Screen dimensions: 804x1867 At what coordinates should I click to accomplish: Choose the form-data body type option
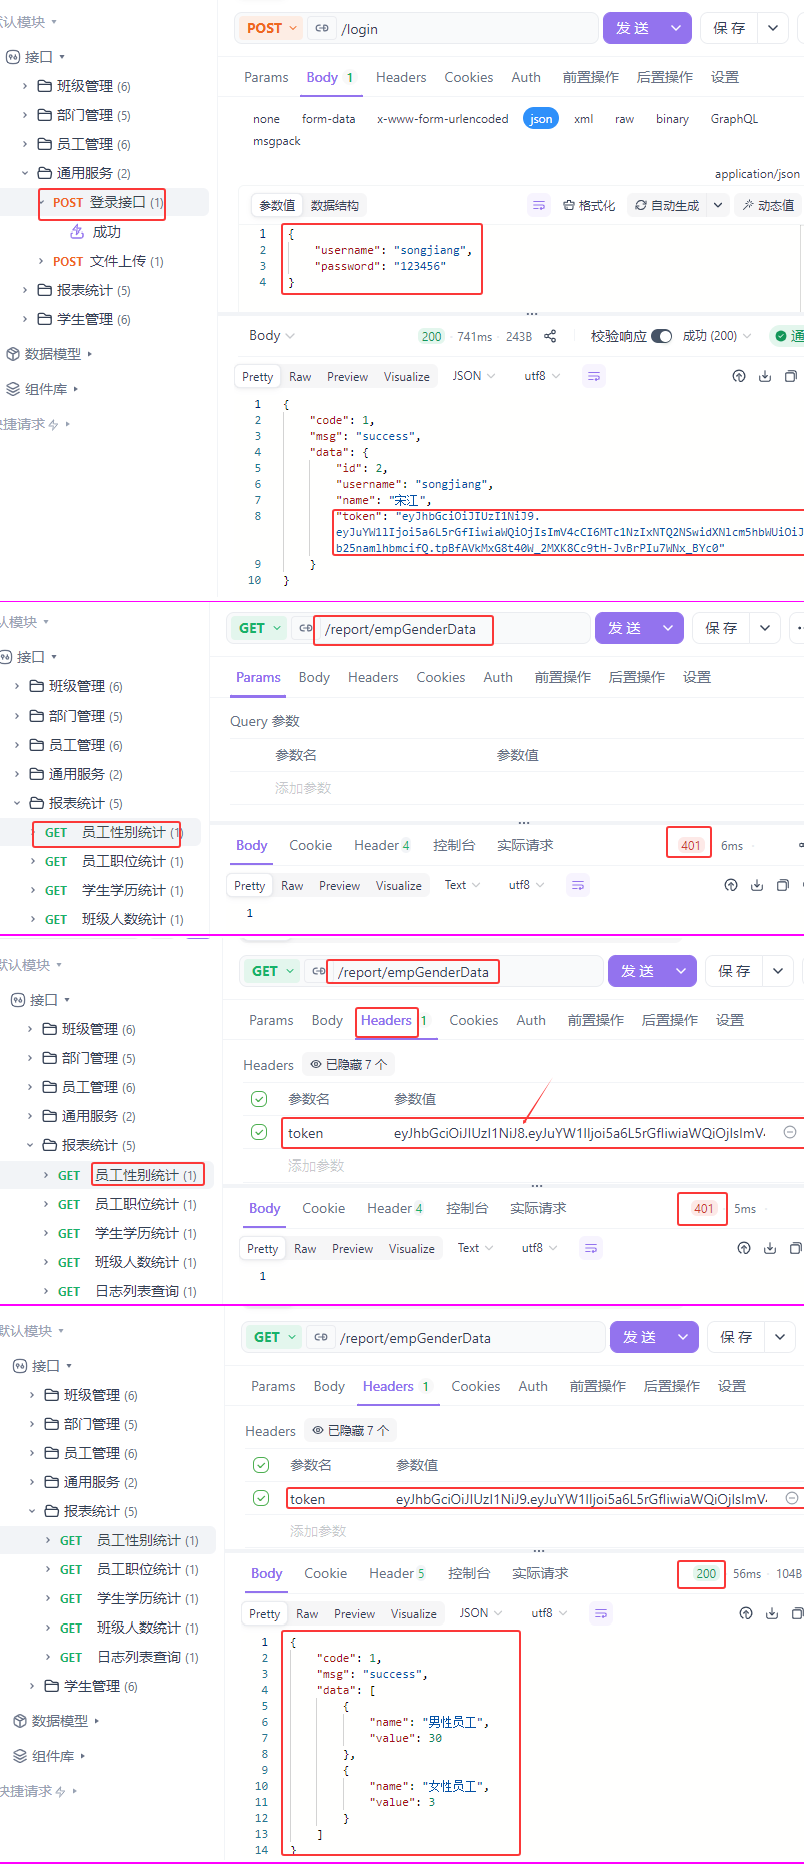(328, 119)
